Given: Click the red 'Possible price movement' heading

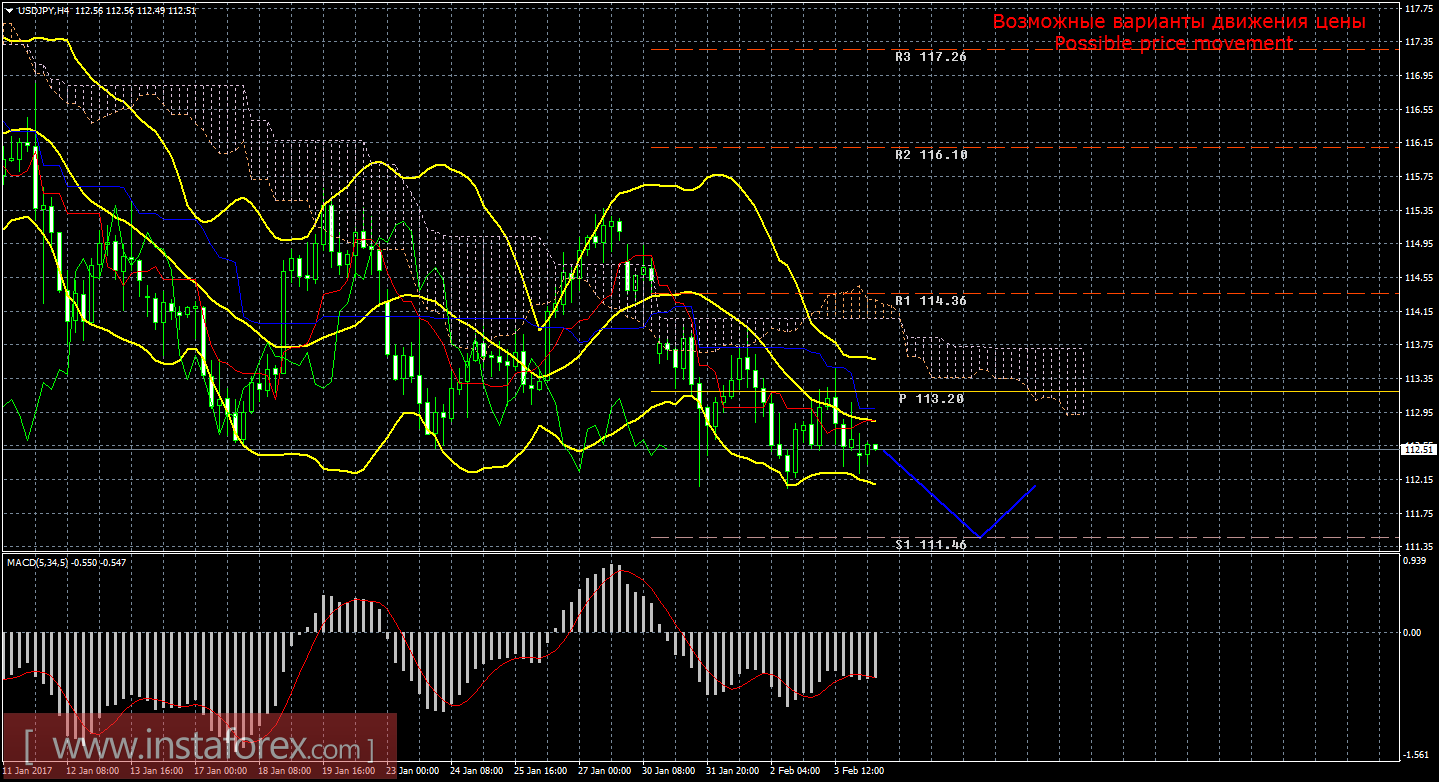Looking at the screenshot, I should click(x=1173, y=44).
